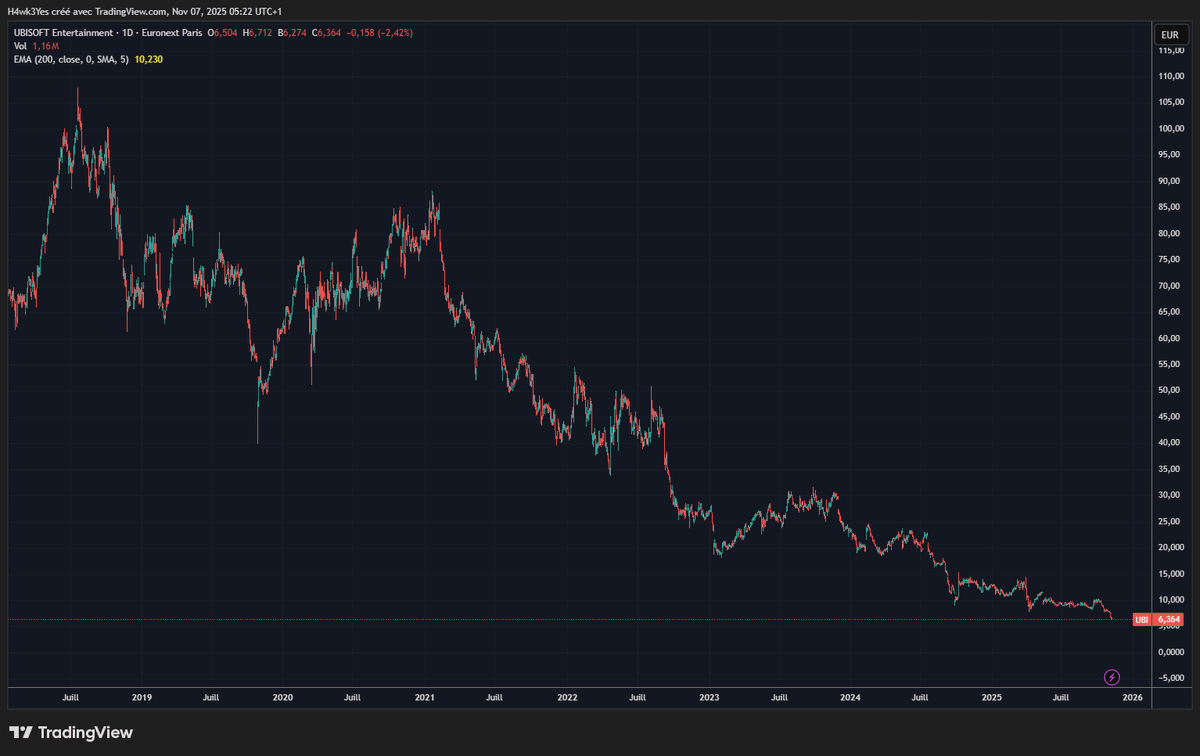Click the open price value O6,504

[223, 33]
